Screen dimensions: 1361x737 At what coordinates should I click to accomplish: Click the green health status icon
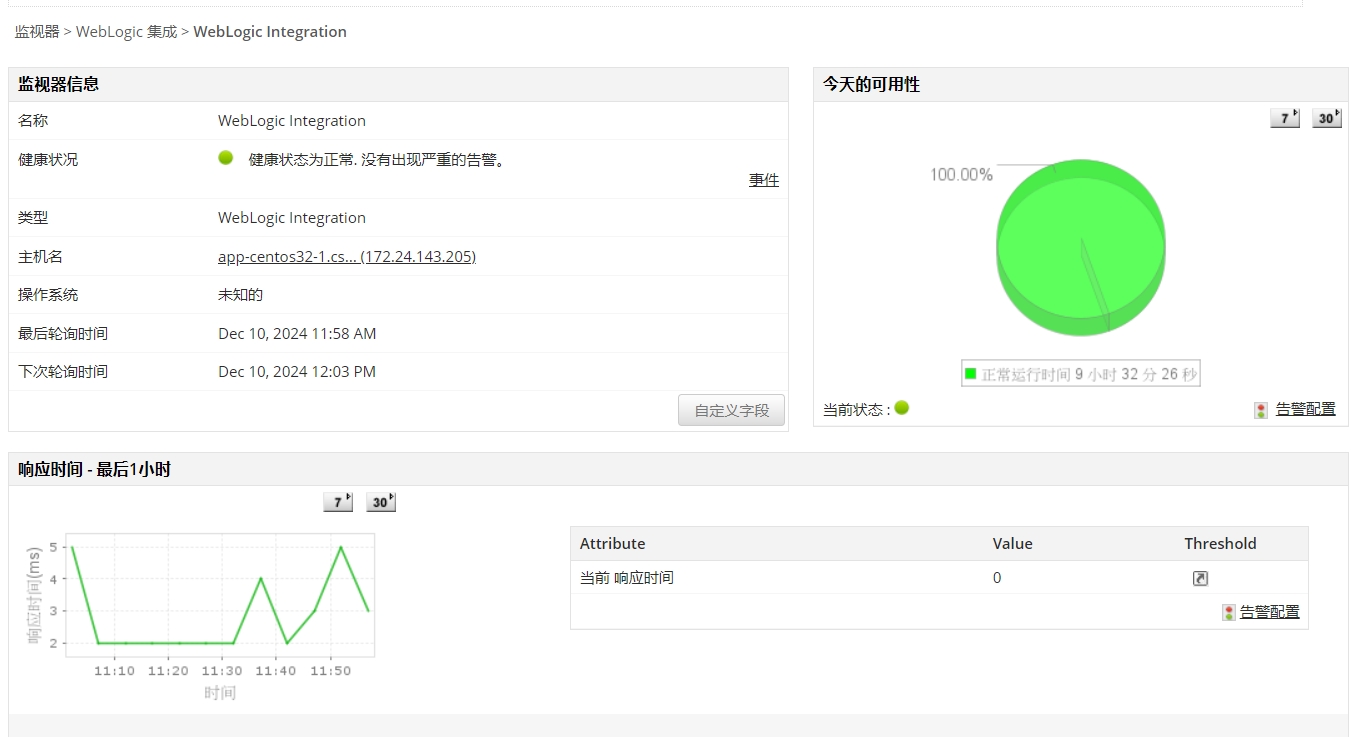click(x=226, y=158)
